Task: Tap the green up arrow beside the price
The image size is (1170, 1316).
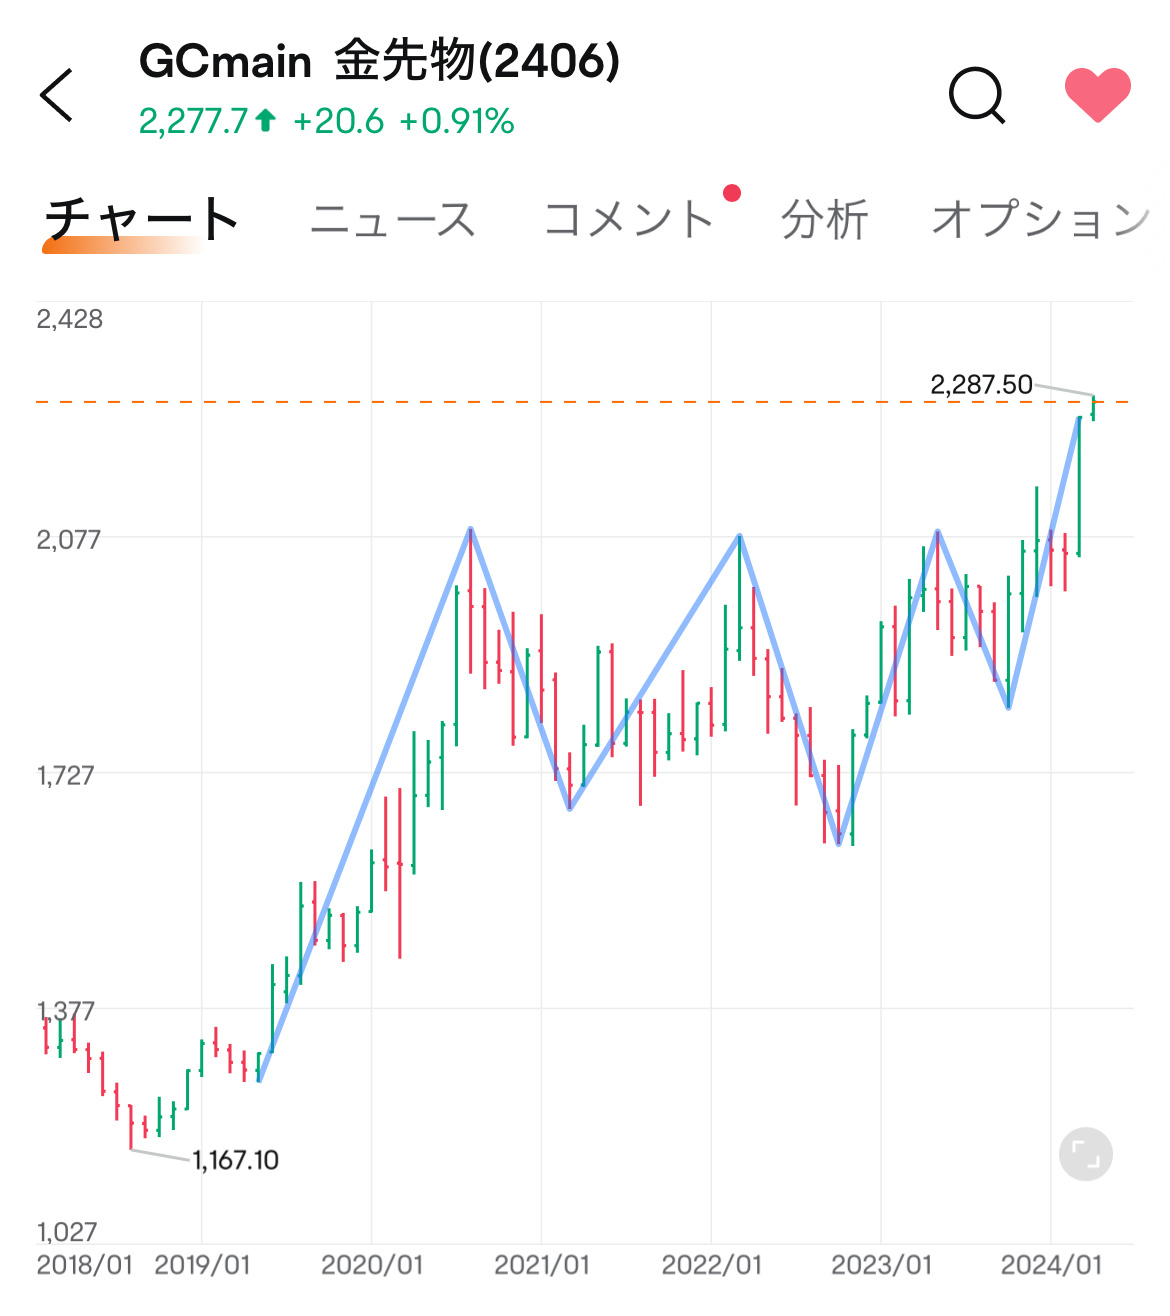Action: [263, 119]
